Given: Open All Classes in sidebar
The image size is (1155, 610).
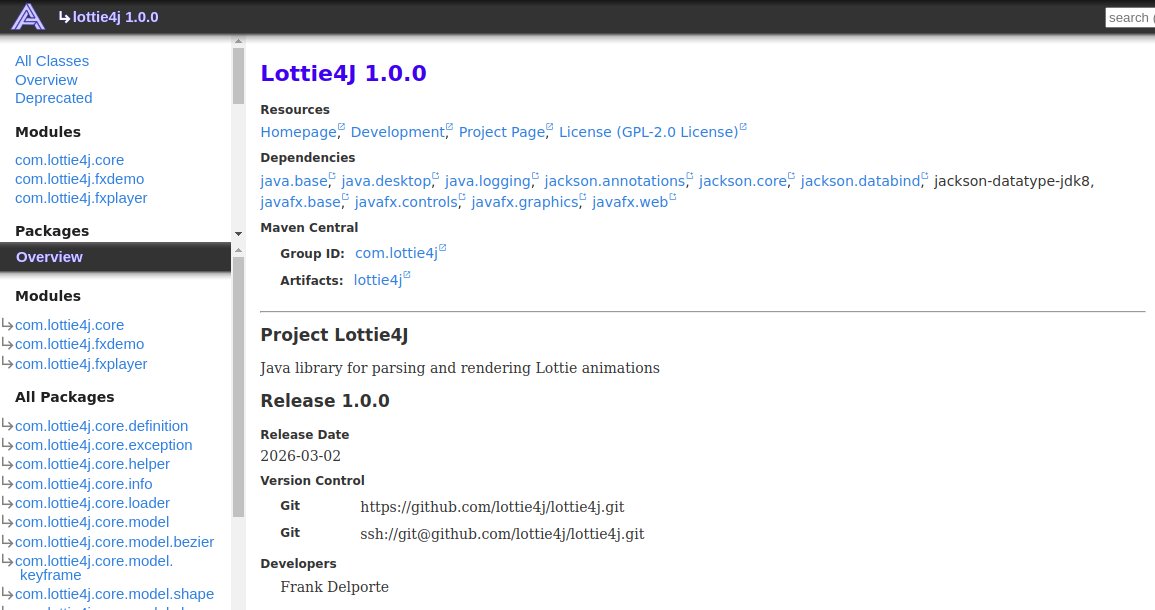Looking at the screenshot, I should click(x=52, y=61).
